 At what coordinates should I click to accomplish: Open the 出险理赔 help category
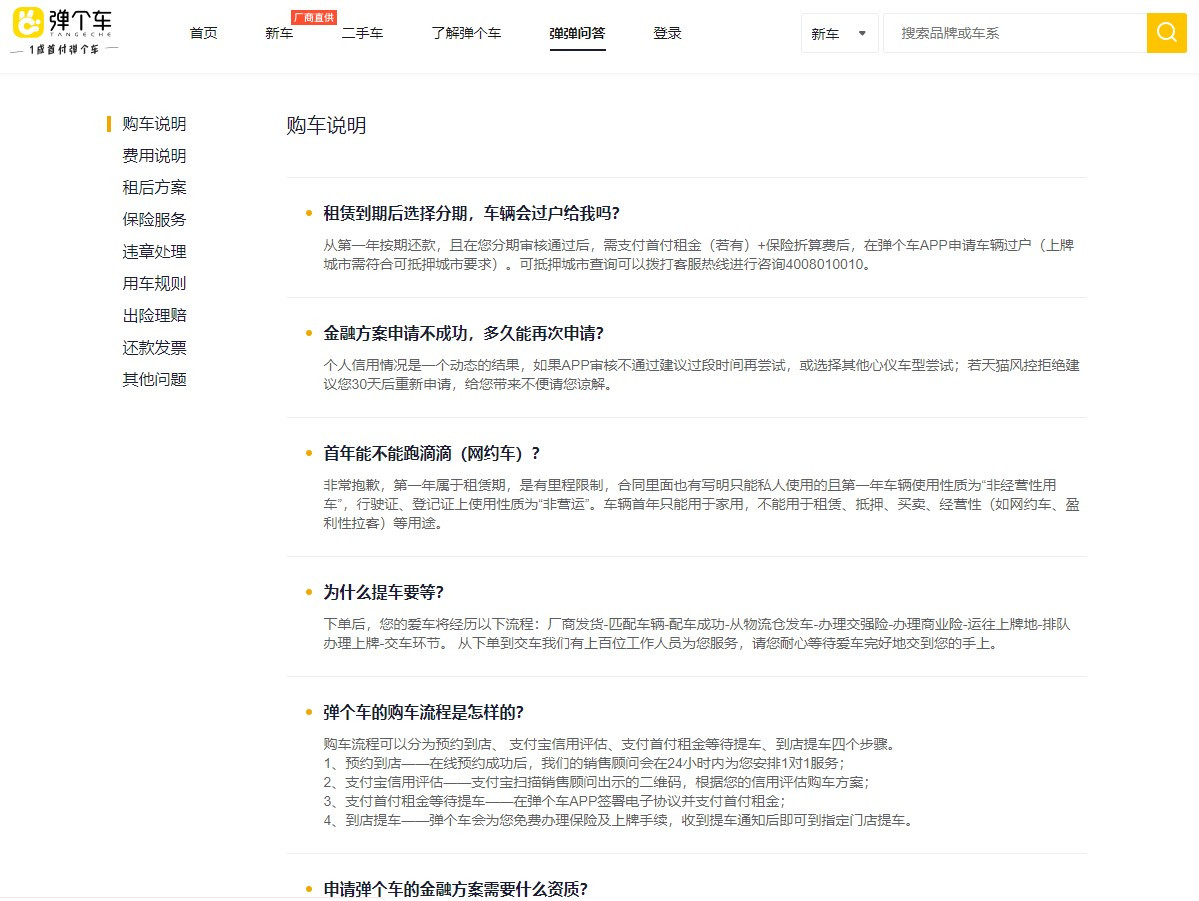tap(154, 316)
